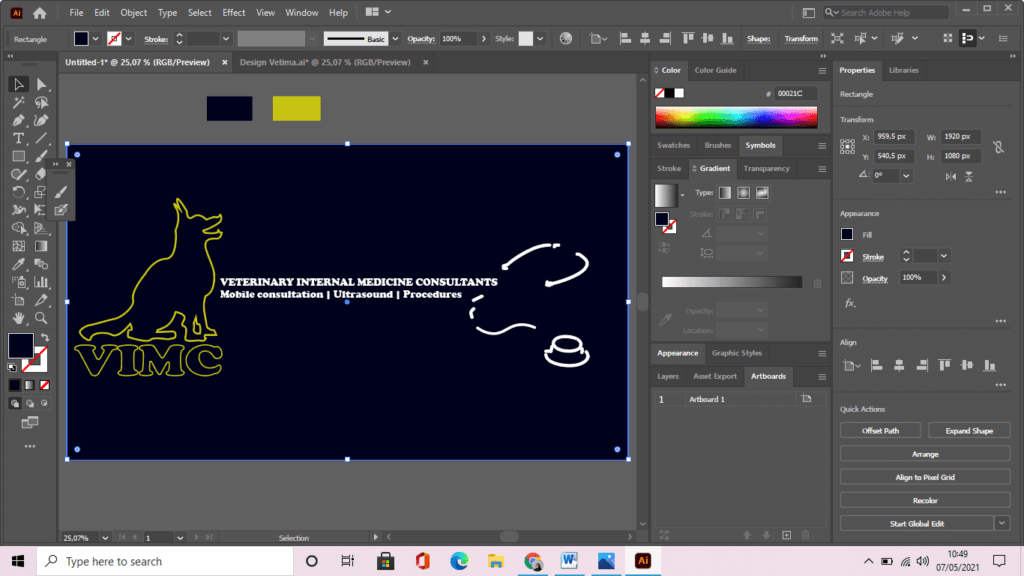
Task: Click the Swap Fill and Stroke arrow
Action: click(44, 338)
